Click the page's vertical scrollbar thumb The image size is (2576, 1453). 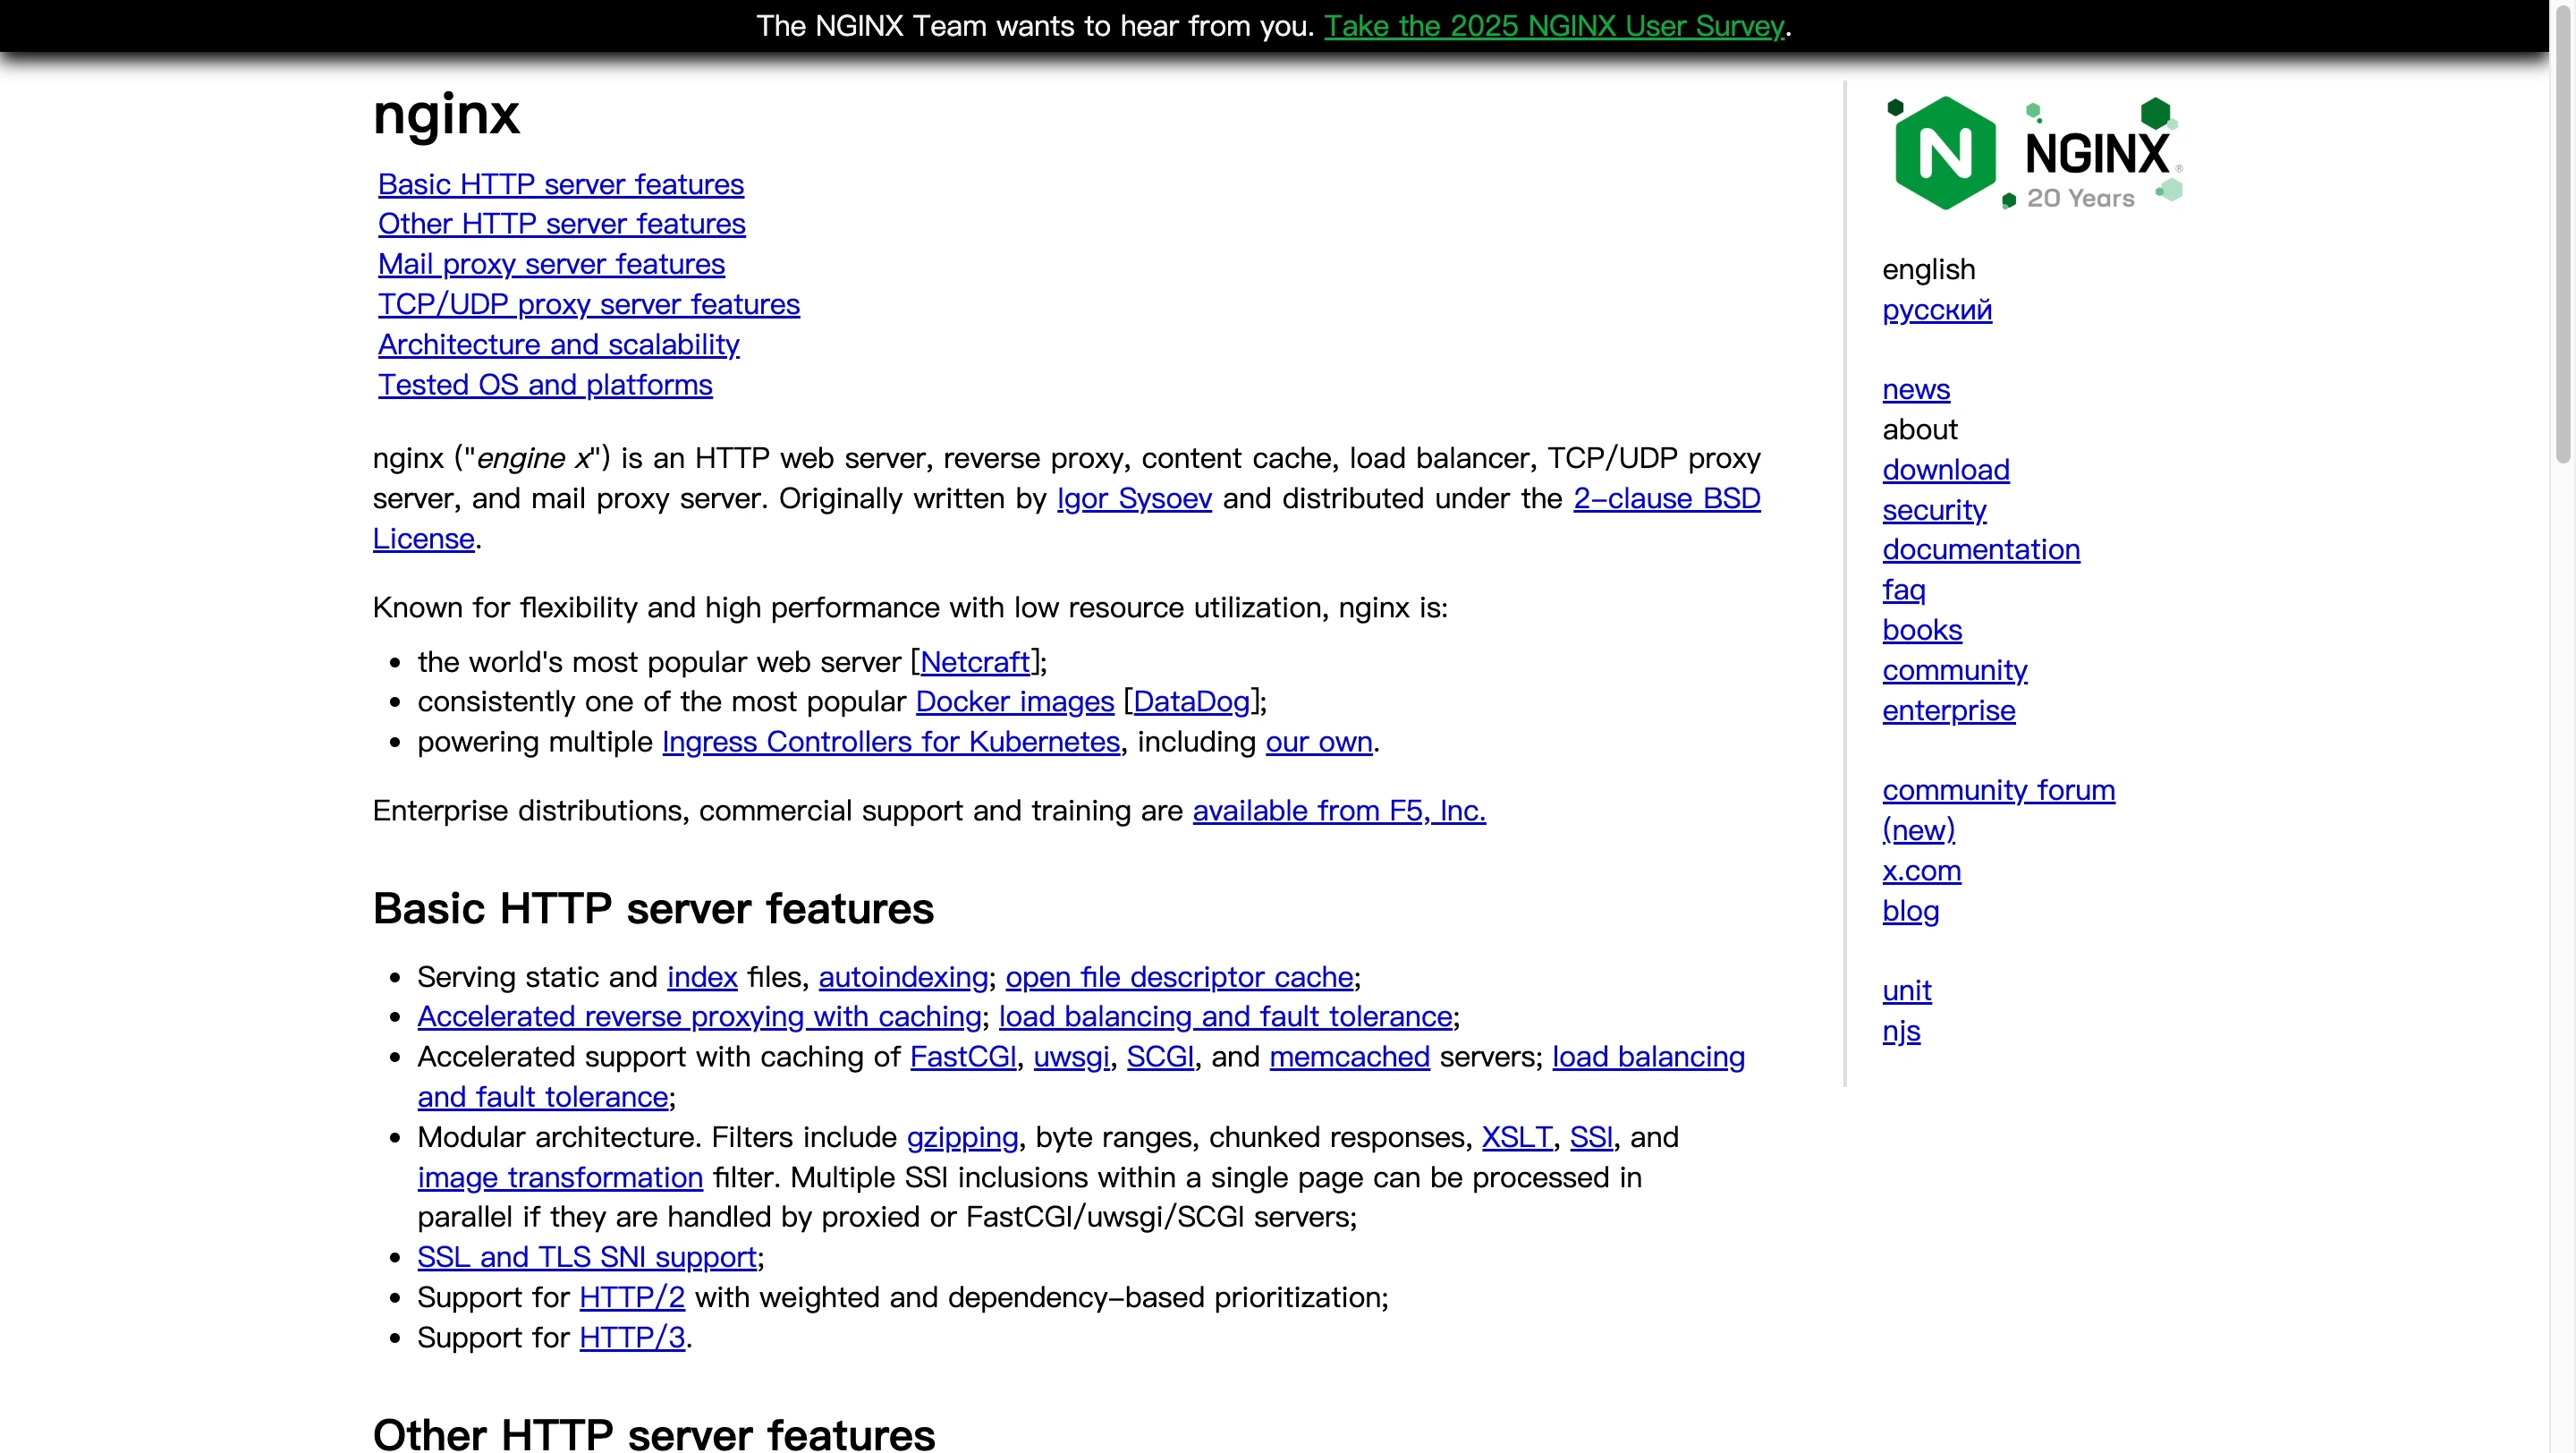click(x=2562, y=234)
